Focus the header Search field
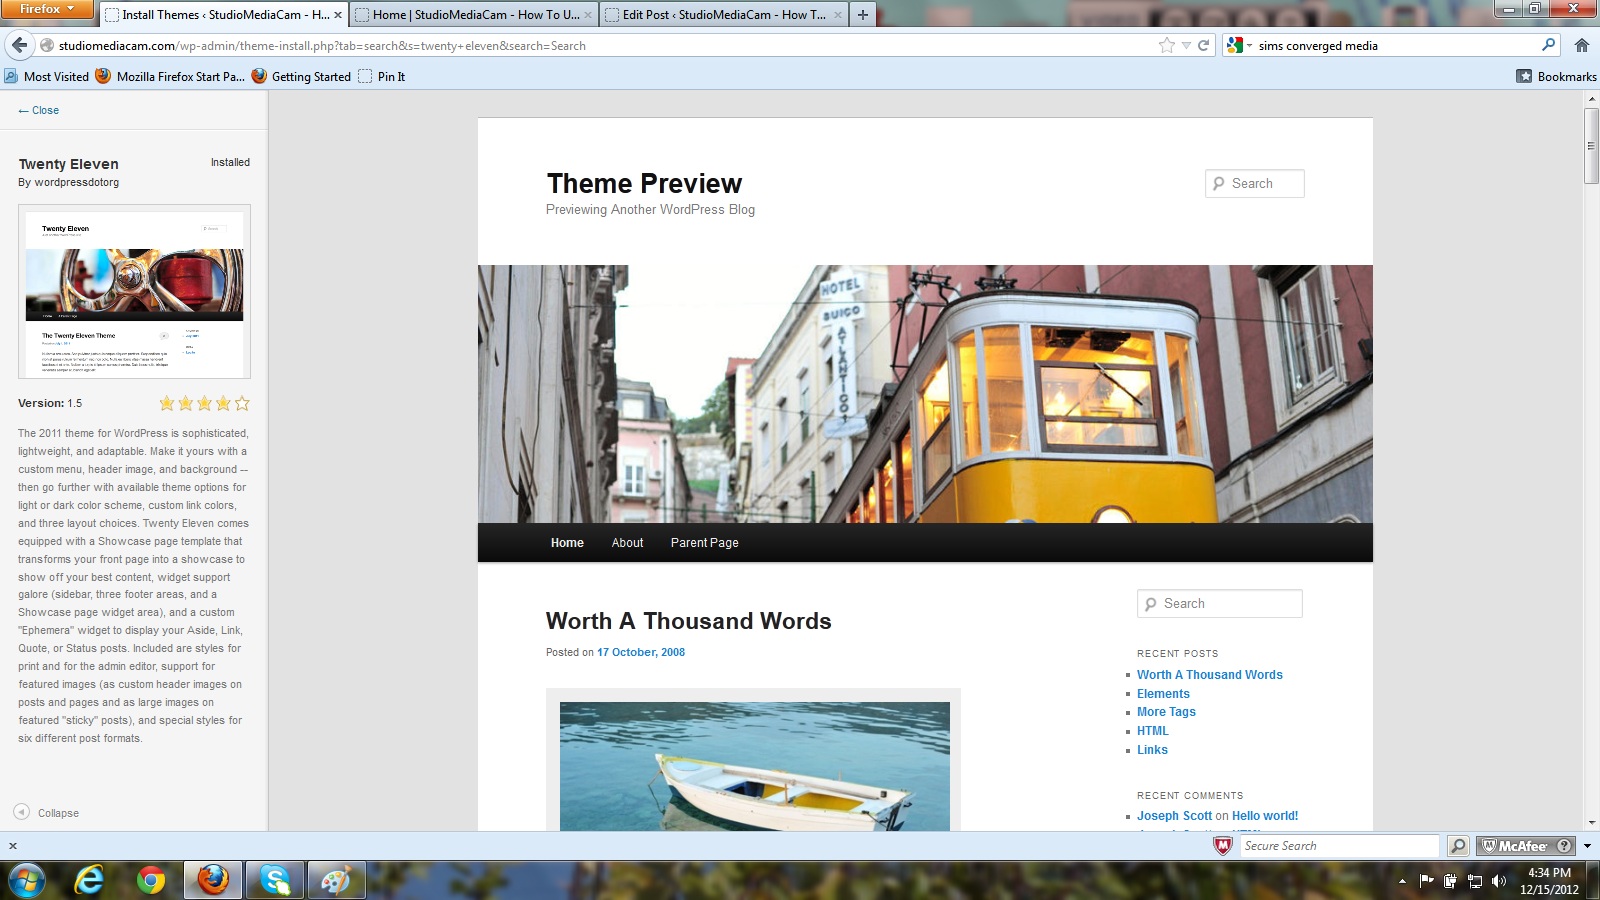 click(x=1255, y=184)
